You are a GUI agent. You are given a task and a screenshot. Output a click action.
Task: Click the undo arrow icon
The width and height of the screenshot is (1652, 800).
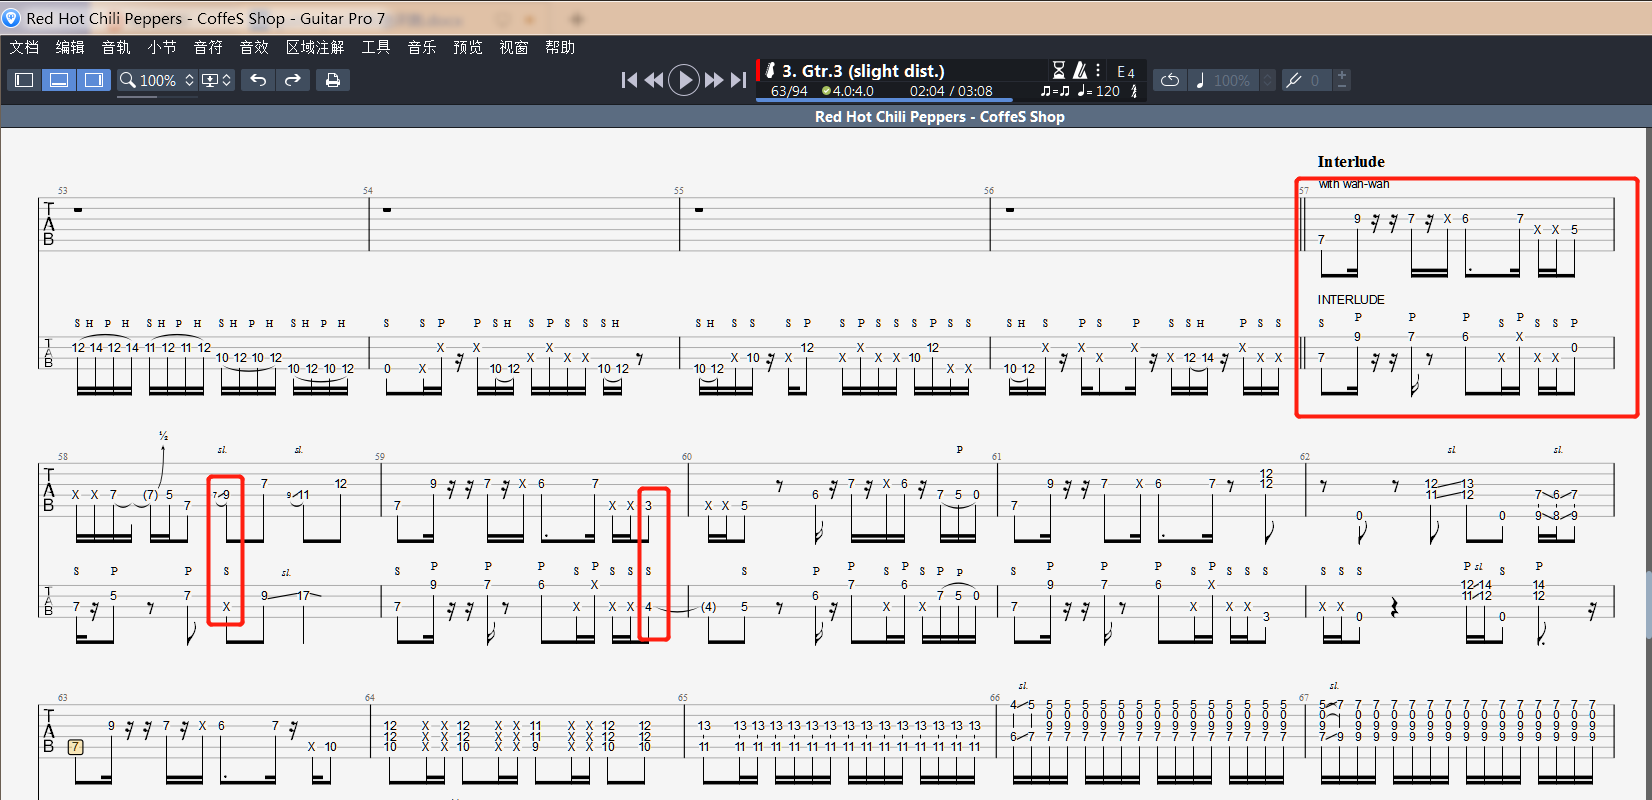(x=258, y=80)
